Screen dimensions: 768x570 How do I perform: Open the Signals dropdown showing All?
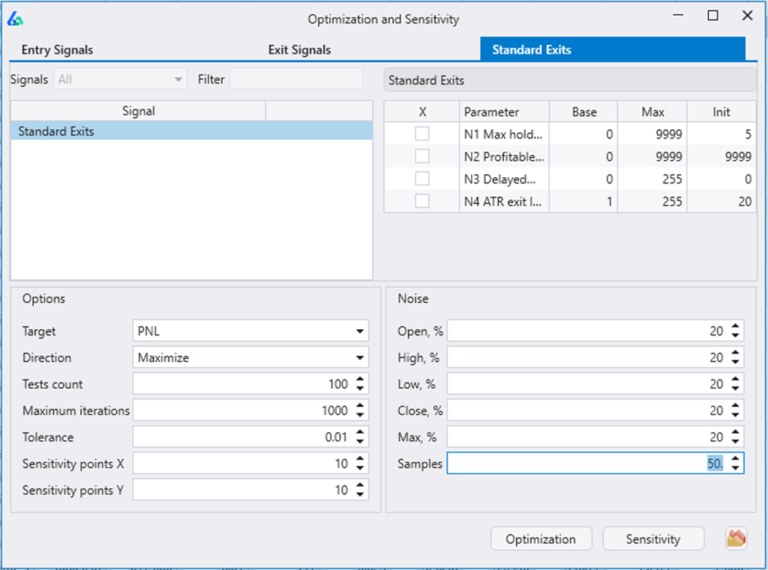point(120,79)
